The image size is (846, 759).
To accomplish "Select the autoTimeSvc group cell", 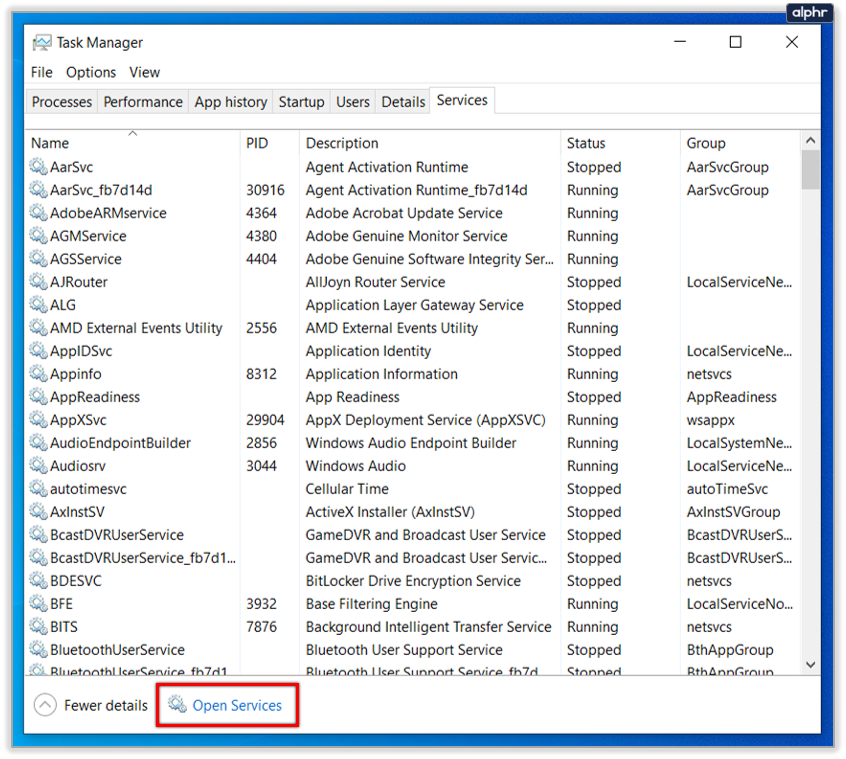I will tap(727, 489).
